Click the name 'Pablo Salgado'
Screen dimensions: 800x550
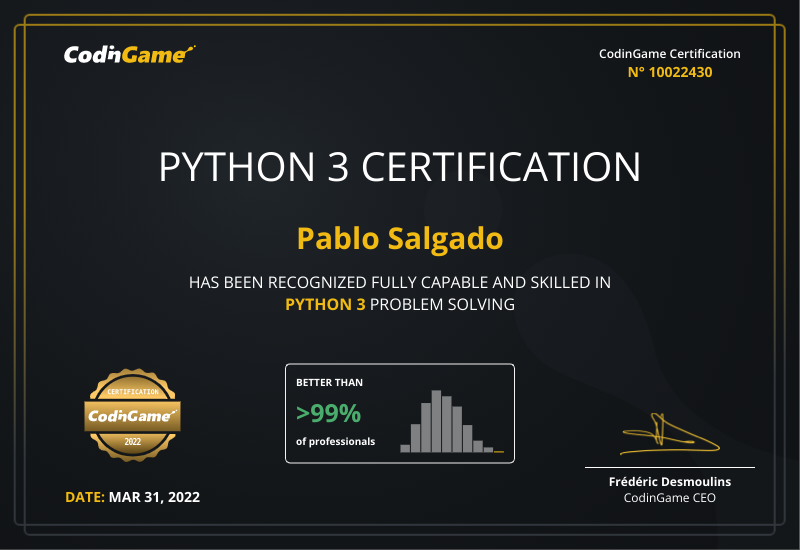pyautogui.click(x=400, y=238)
